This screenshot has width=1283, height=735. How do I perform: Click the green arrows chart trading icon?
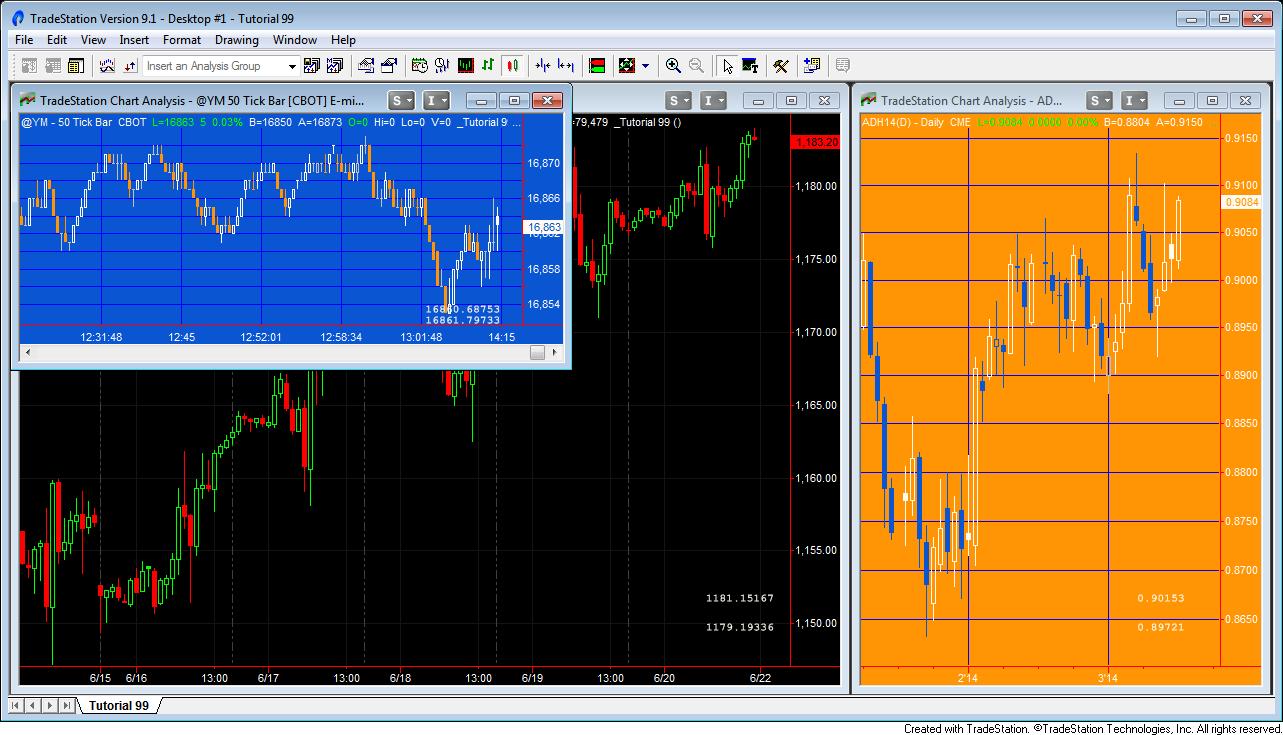pyautogui.click(x=627, y=66)
